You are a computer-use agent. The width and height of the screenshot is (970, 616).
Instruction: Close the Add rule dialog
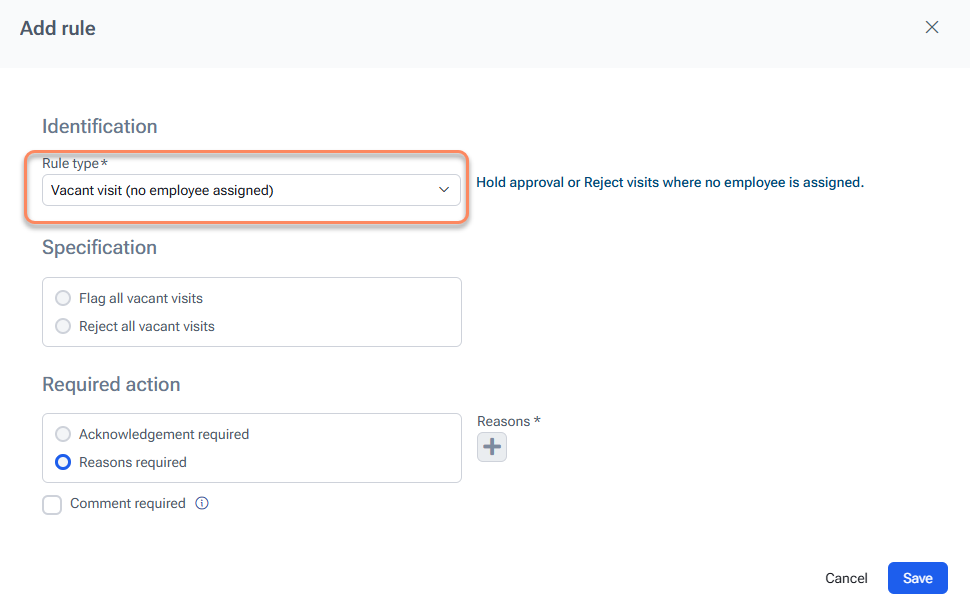point(932,28)
